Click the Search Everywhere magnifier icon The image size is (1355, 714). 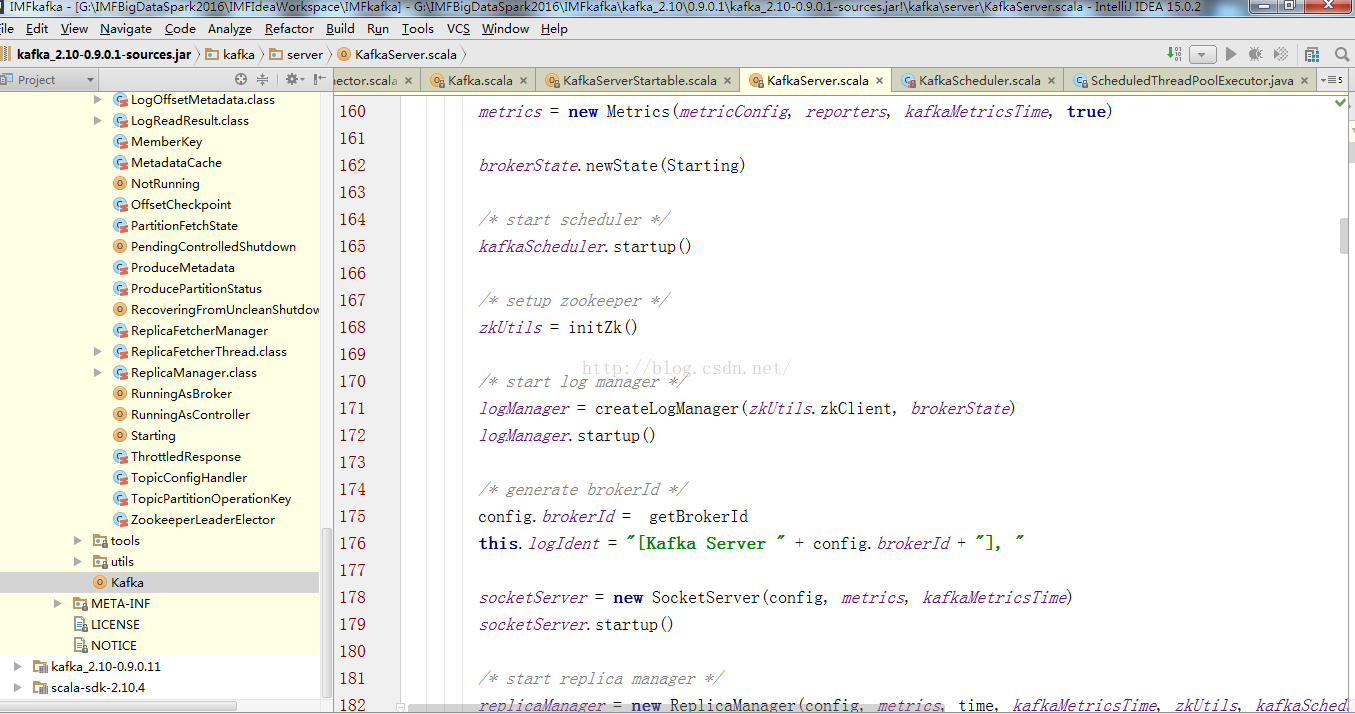pyautogui.click(x=1341, y=54)
